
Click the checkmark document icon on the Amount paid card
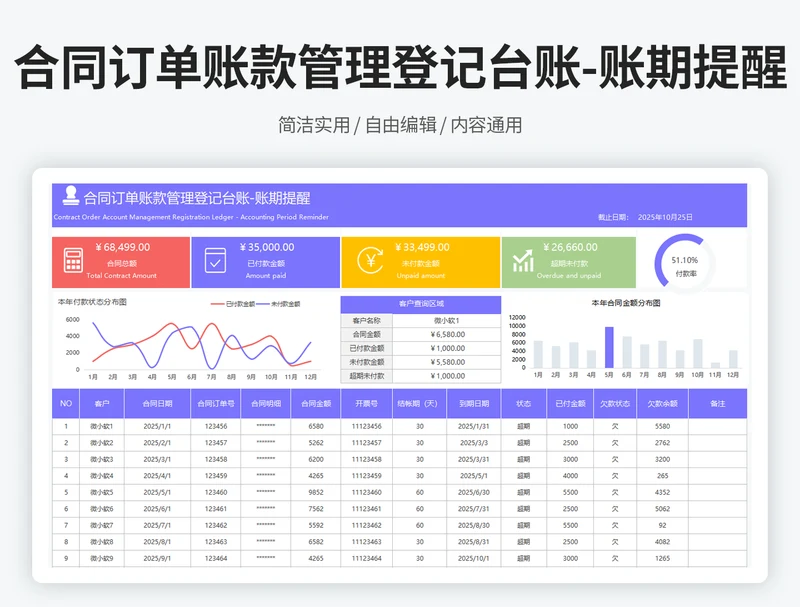tap(215, 260)
